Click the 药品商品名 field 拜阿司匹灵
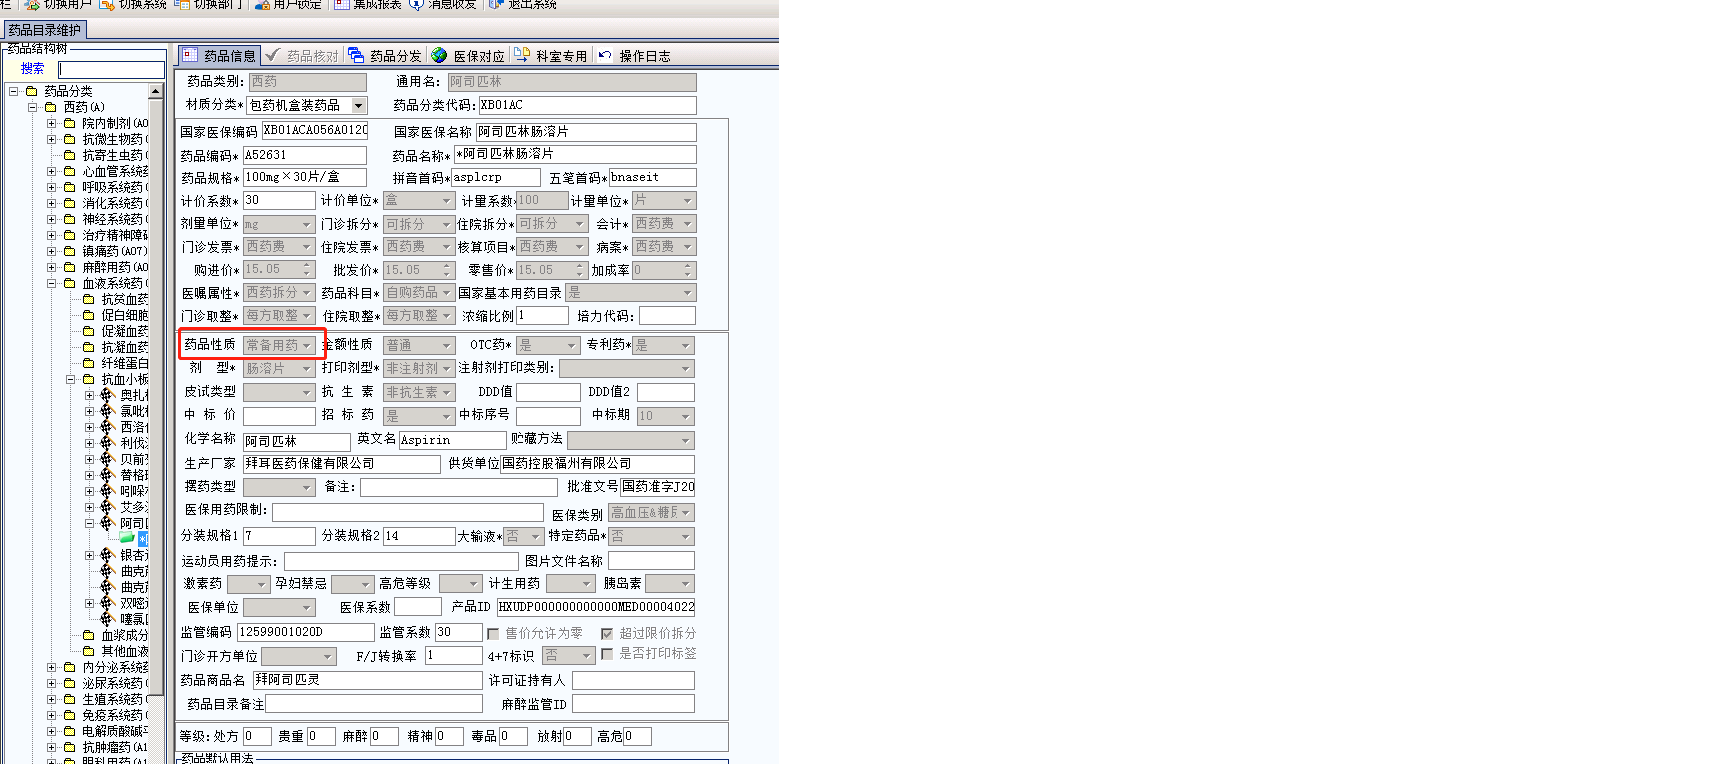 [x=368, y=680]
